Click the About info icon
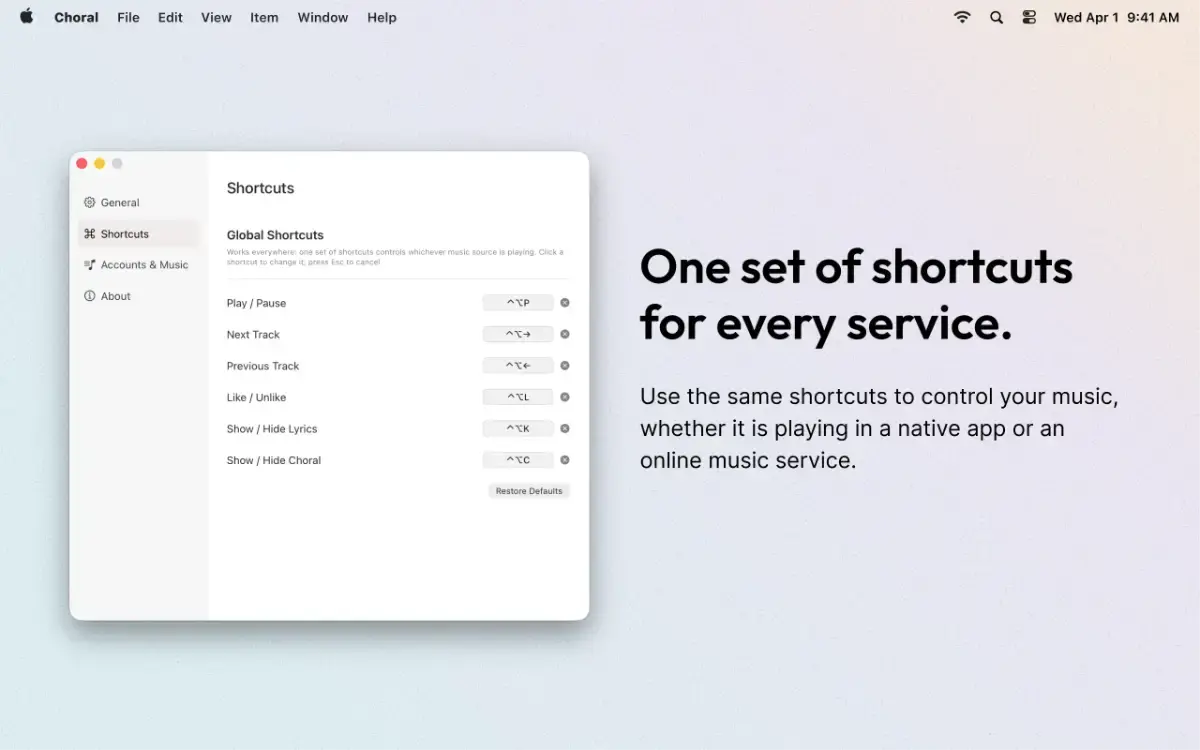This screenshot has height=750, width=1200. click(x=90, y=296)
